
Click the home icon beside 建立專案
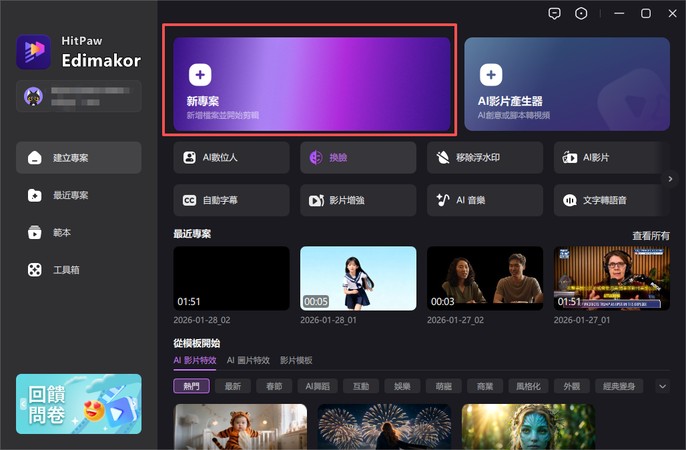(35, 157)
